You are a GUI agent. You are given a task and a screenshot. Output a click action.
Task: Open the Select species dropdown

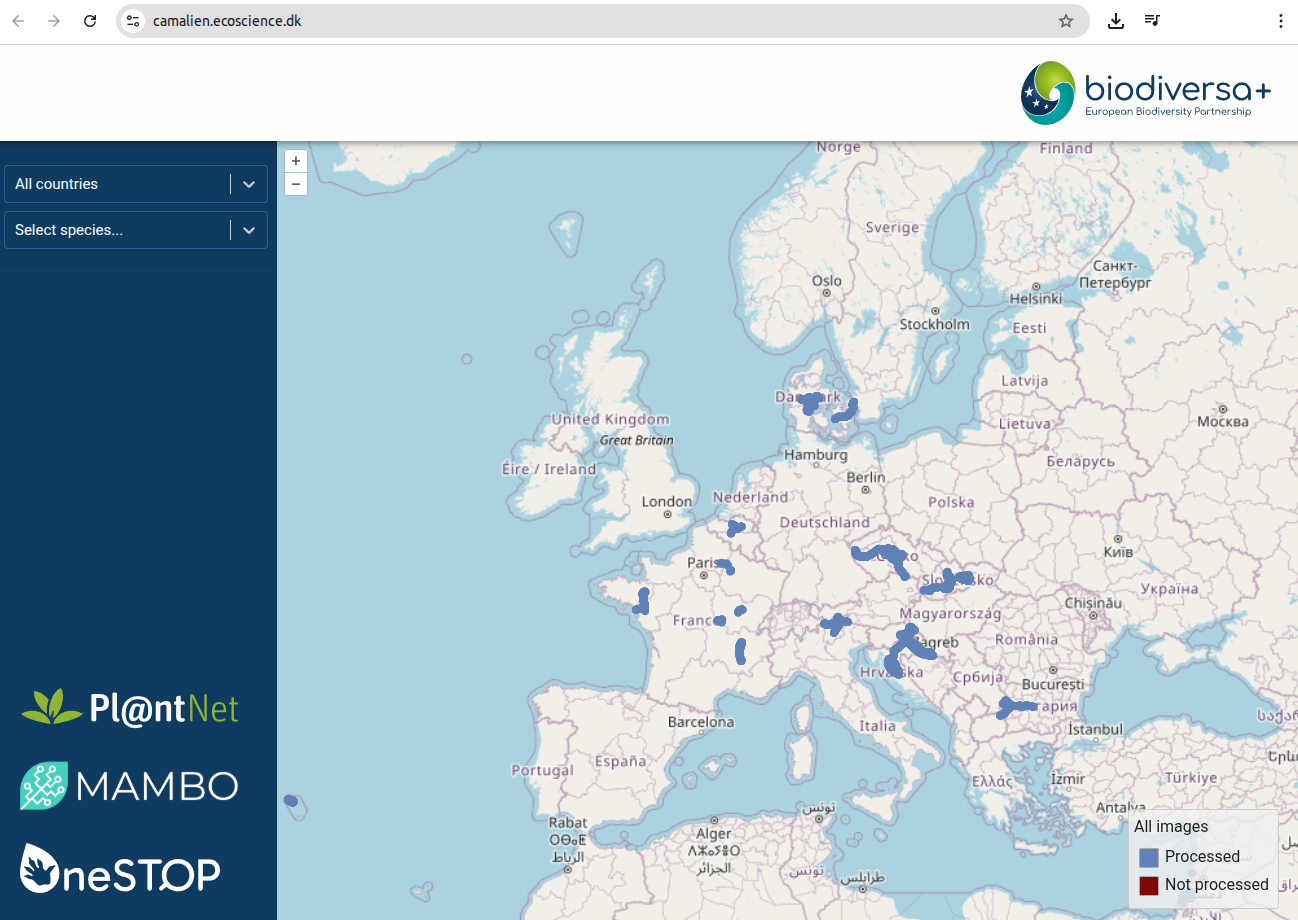point(120,230)
